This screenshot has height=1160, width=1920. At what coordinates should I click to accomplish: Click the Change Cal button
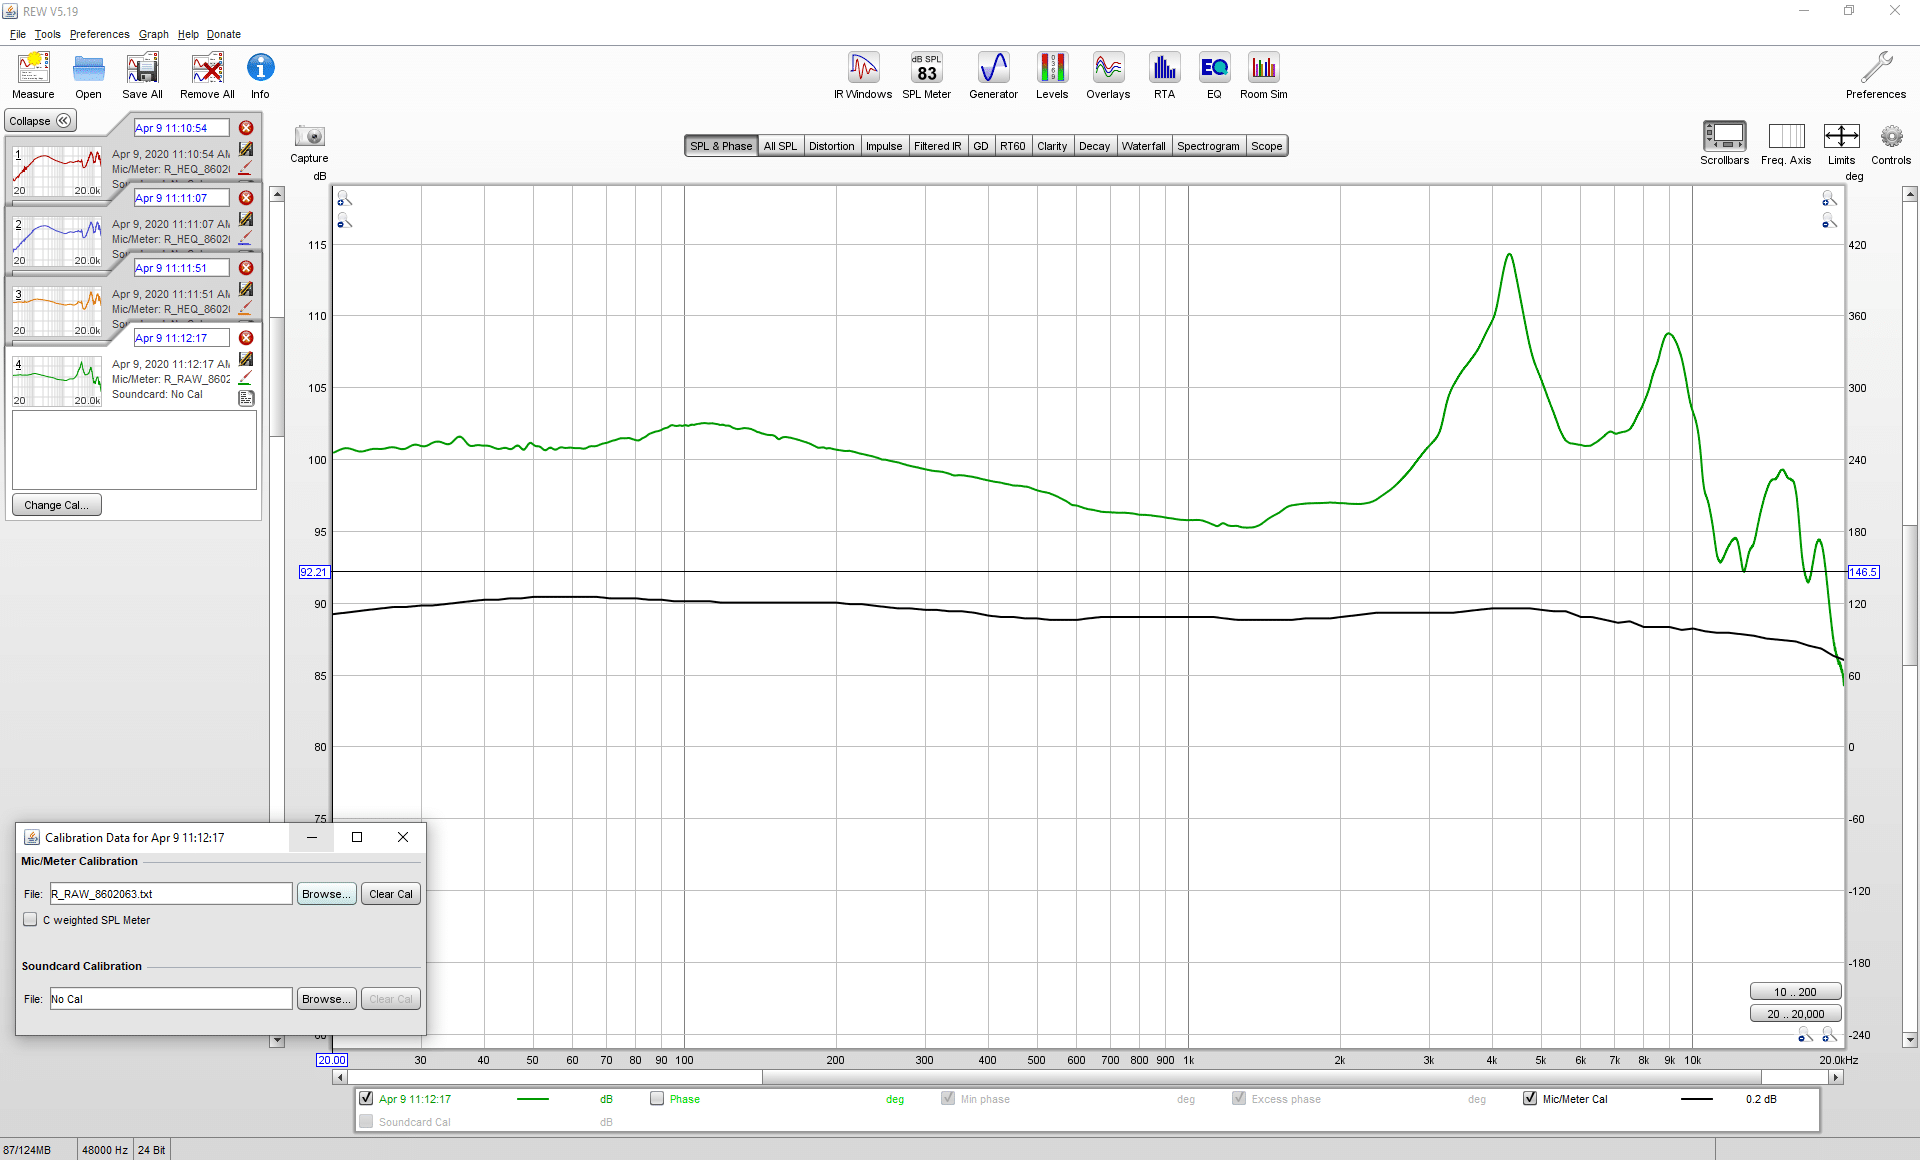[56, 505]
